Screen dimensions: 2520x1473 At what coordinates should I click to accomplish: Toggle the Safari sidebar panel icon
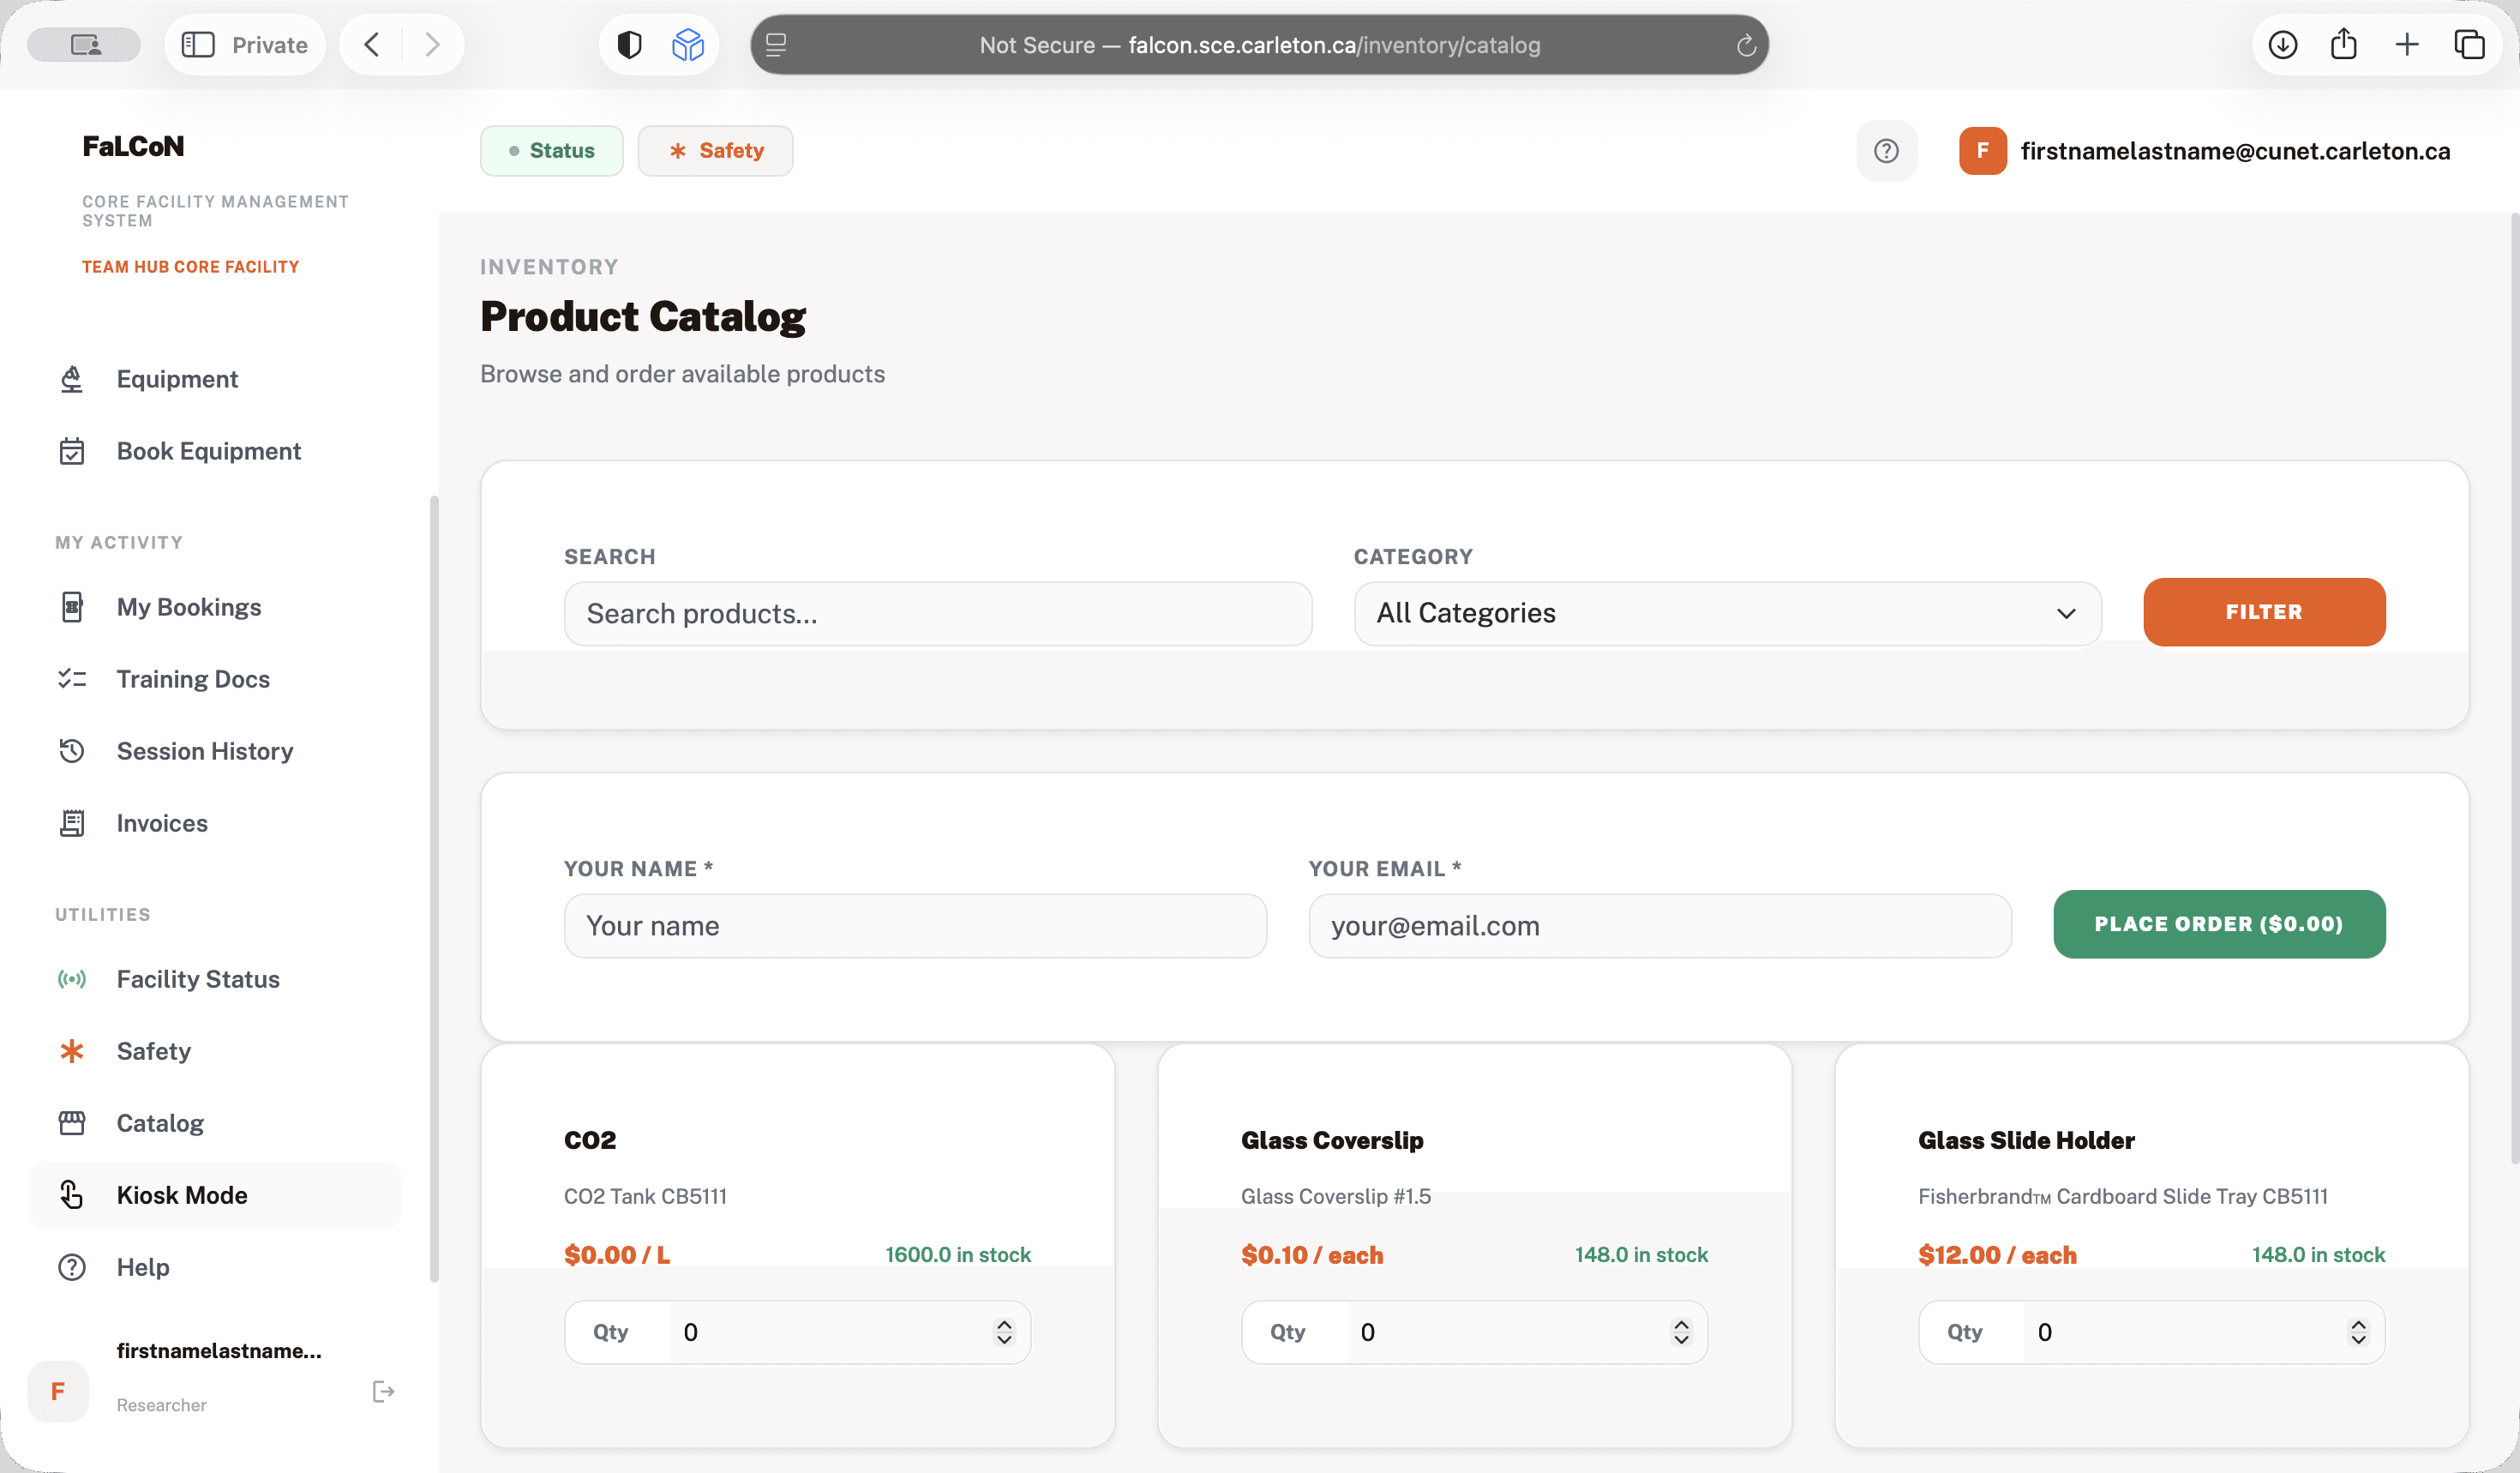[198, 45]
